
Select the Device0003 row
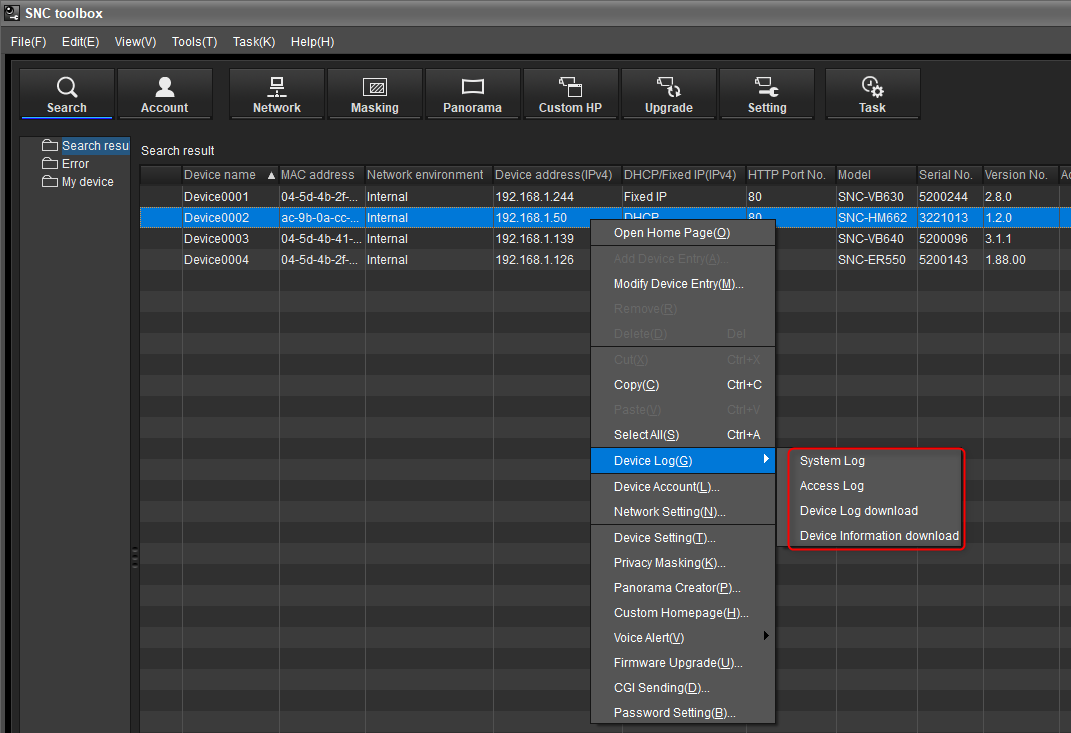216,239
